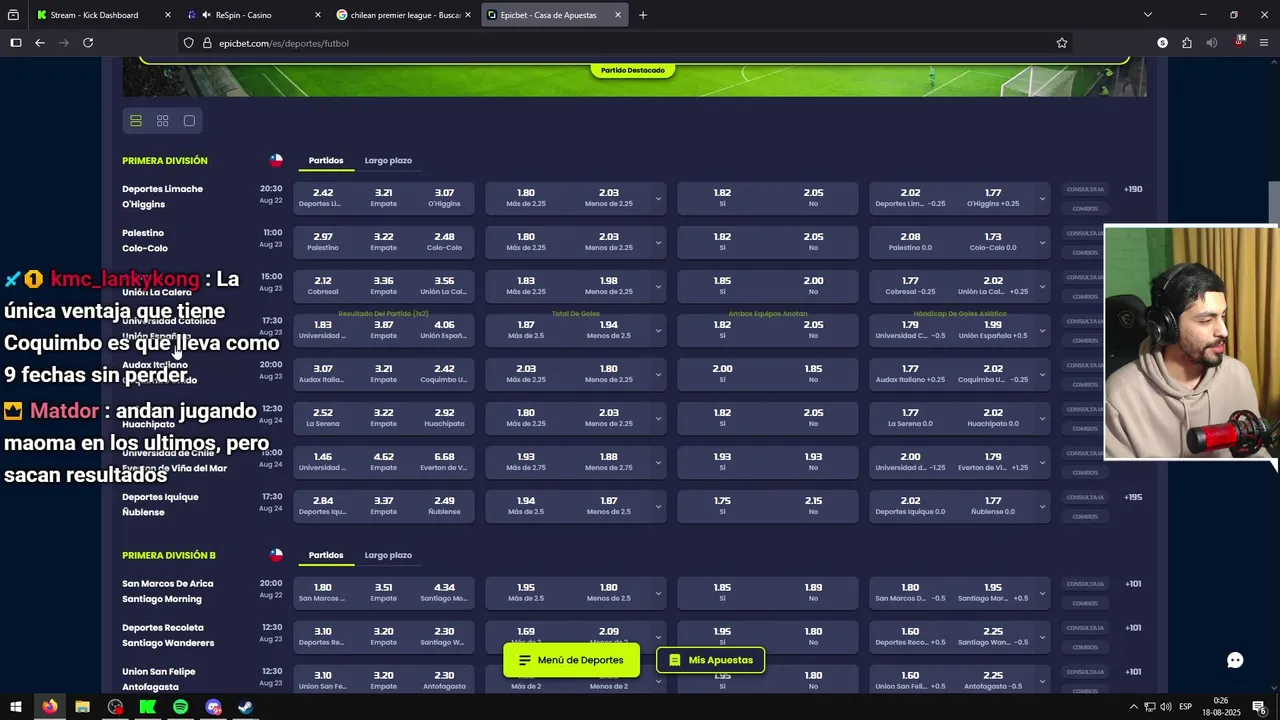This screenshot has height=720, width=1280.
Task: Open +101 markets for San Marcos vs Santiago Morning
Action: coord(1132,584)
